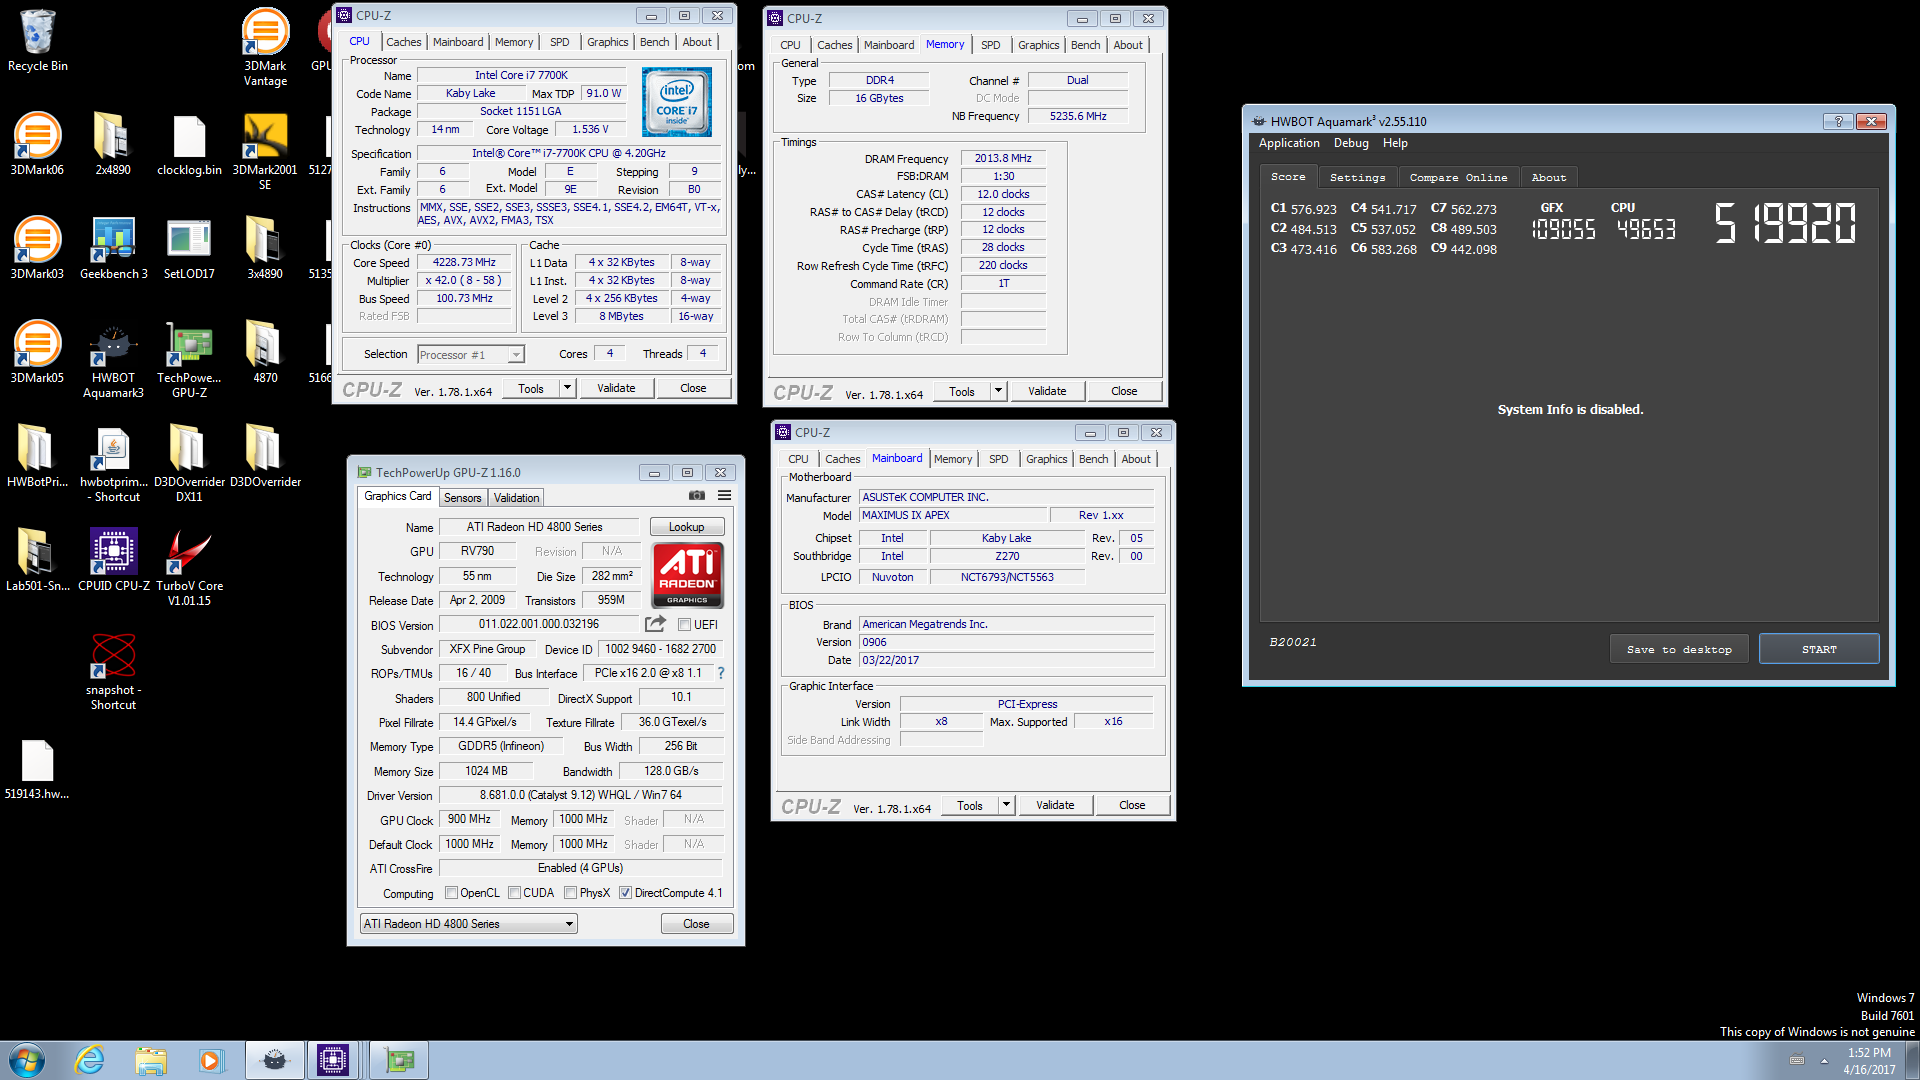Open 519143.hw... file on desktop
Screen dimensions: 1920x1080
click(x=37, y=768)
